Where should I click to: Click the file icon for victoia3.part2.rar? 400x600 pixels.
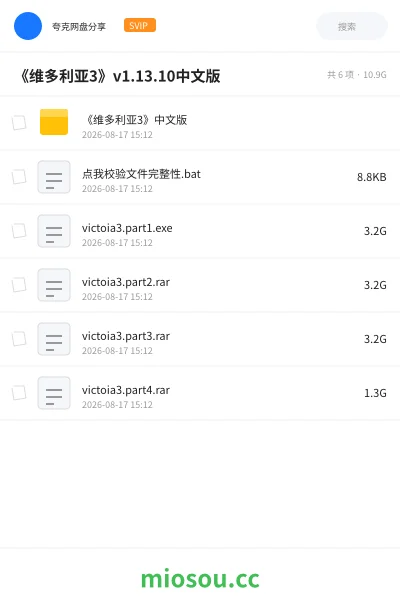[54, 285]
